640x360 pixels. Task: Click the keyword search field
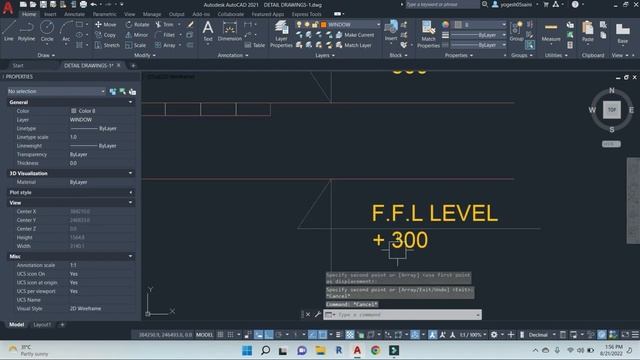point(442,4)
